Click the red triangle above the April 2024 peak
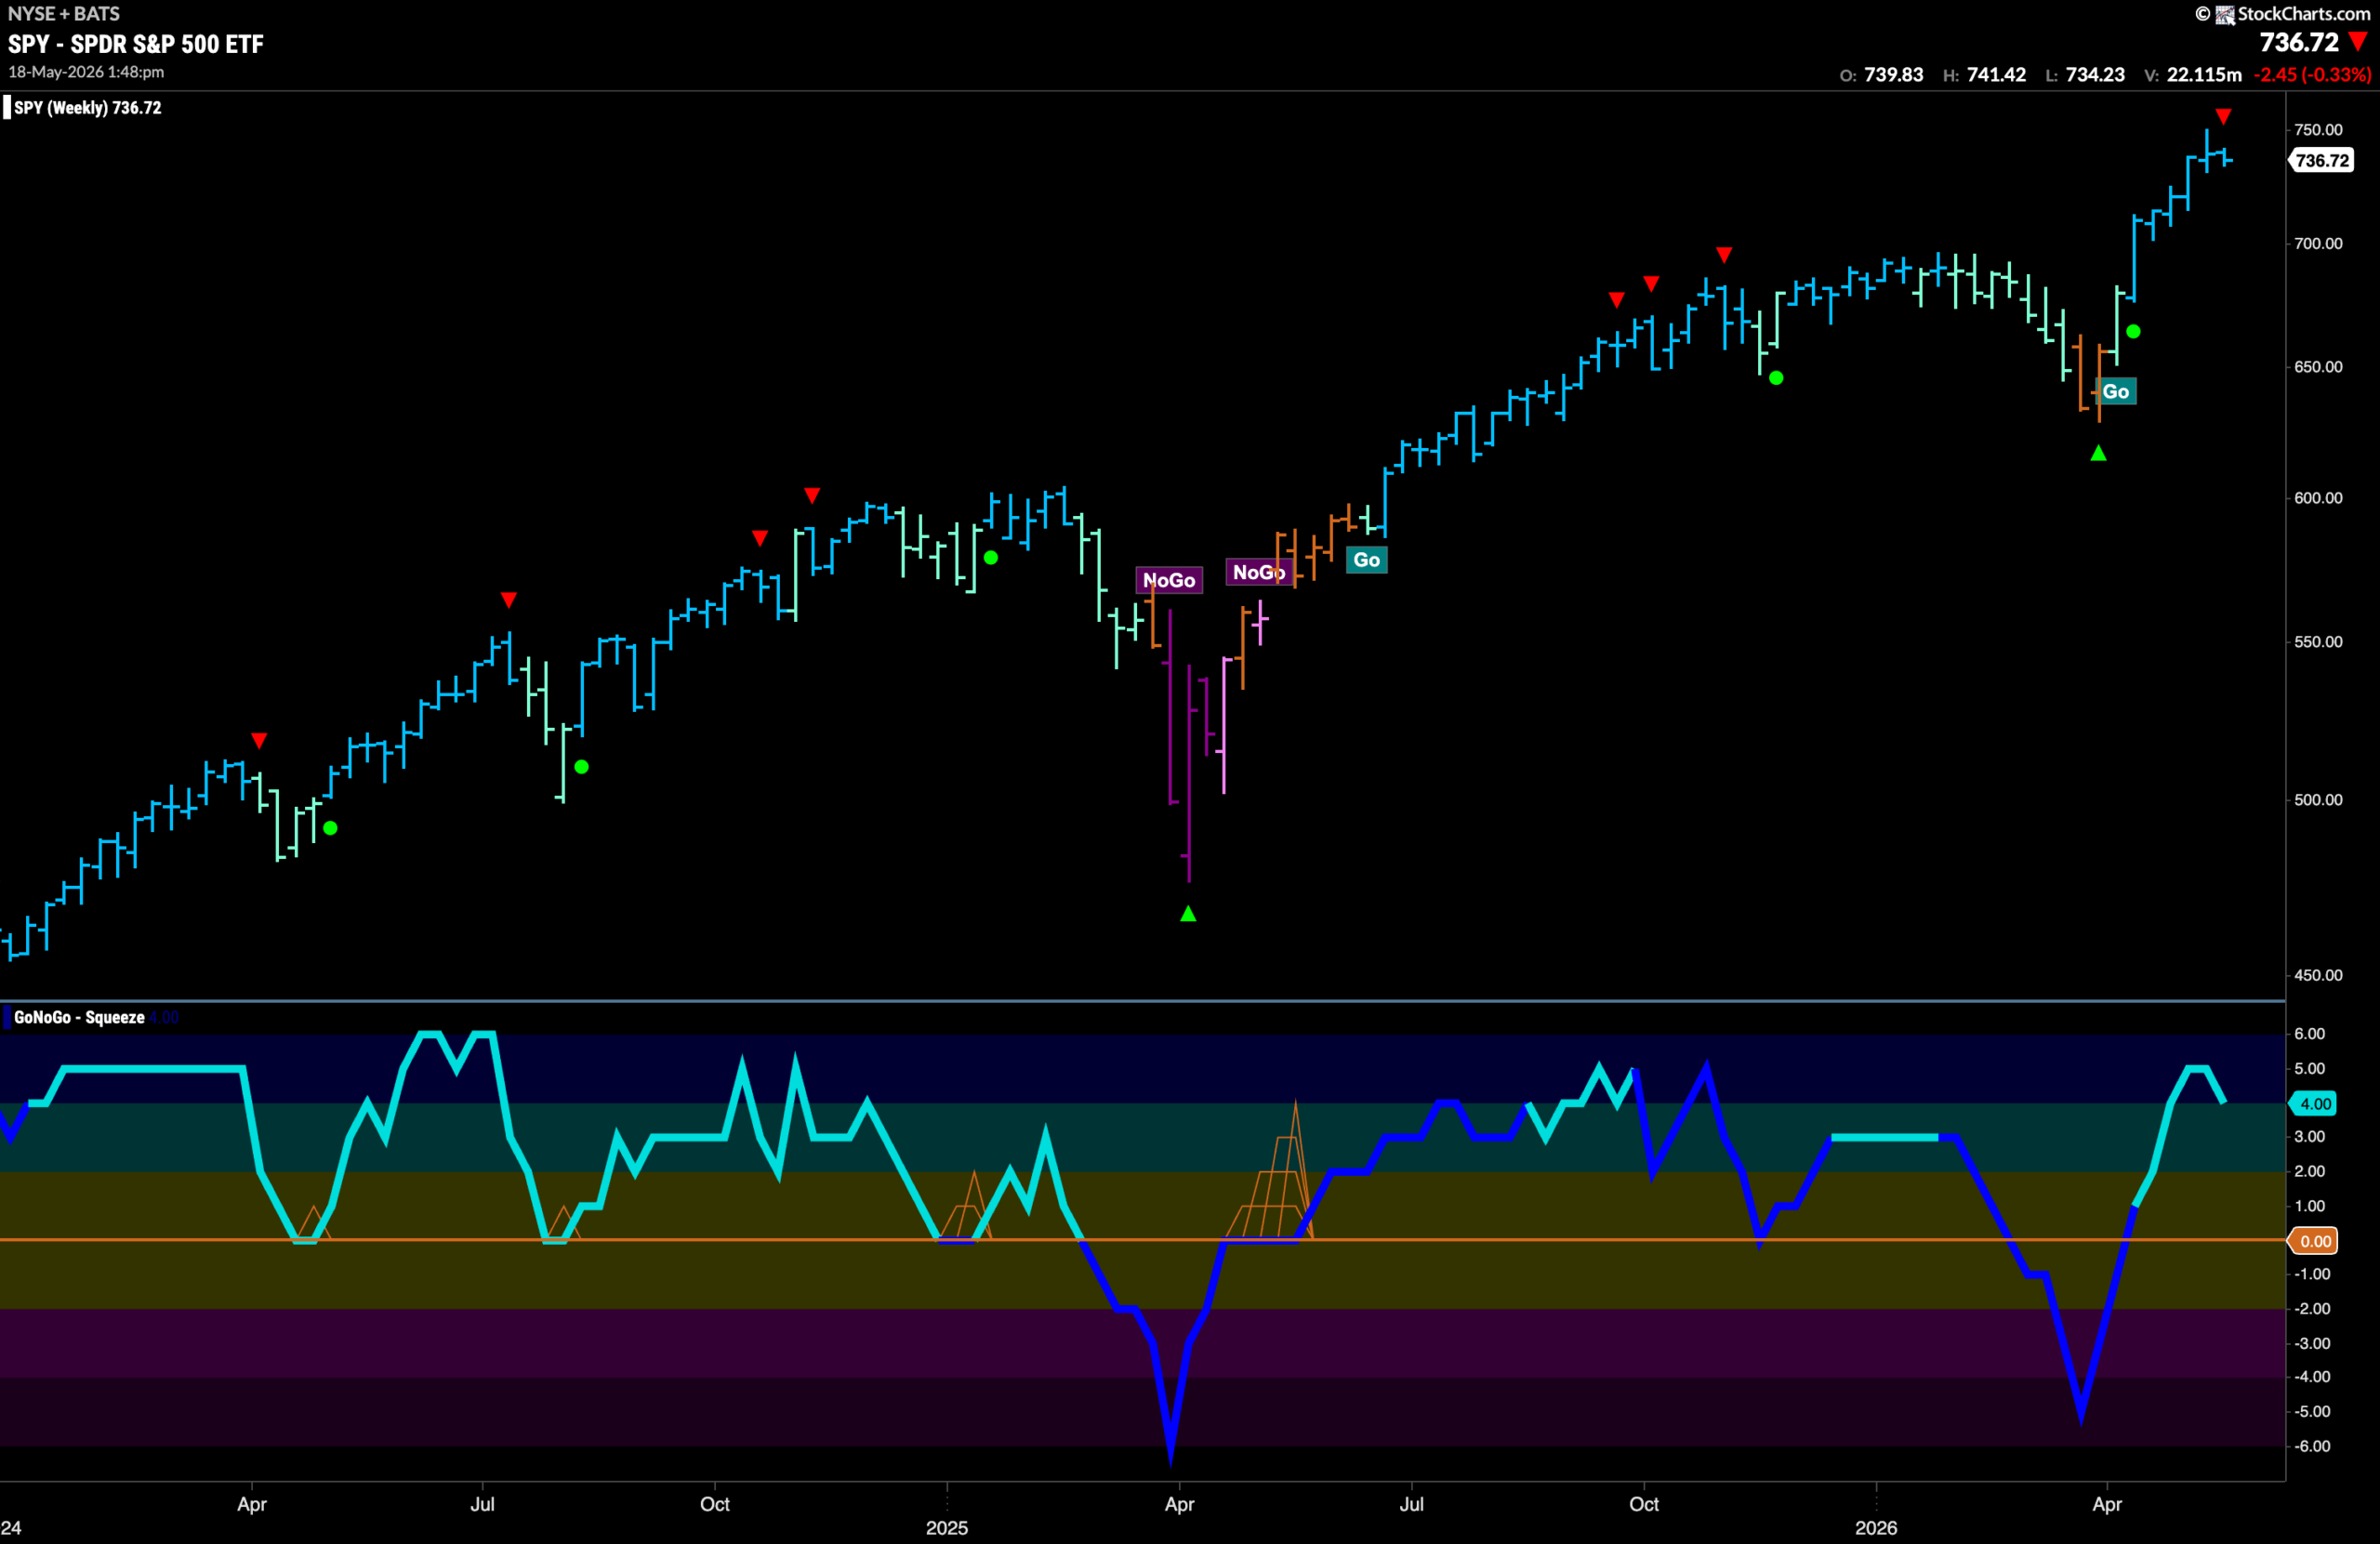This screenshot has height=1544, width=2380. 259,741
